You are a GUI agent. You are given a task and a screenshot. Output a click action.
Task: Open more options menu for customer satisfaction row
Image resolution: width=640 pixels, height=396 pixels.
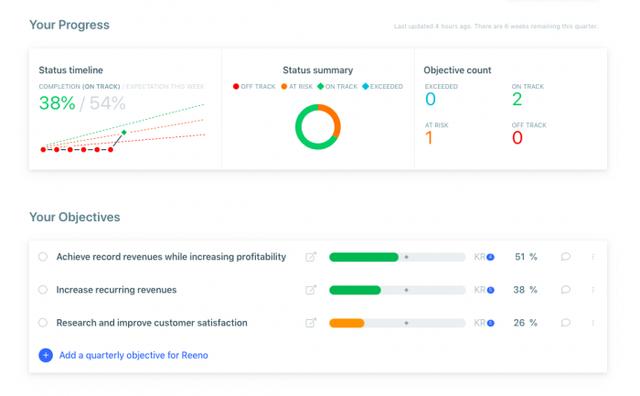click(593, 323)
